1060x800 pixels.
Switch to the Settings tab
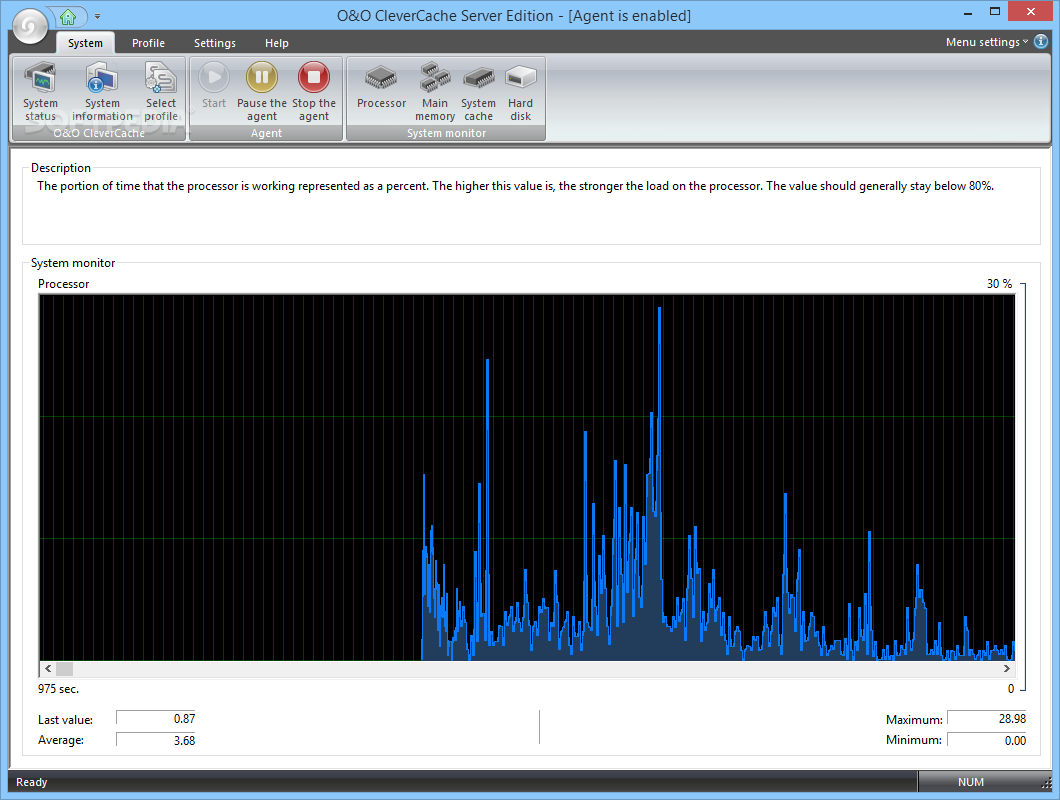[215, 43]
